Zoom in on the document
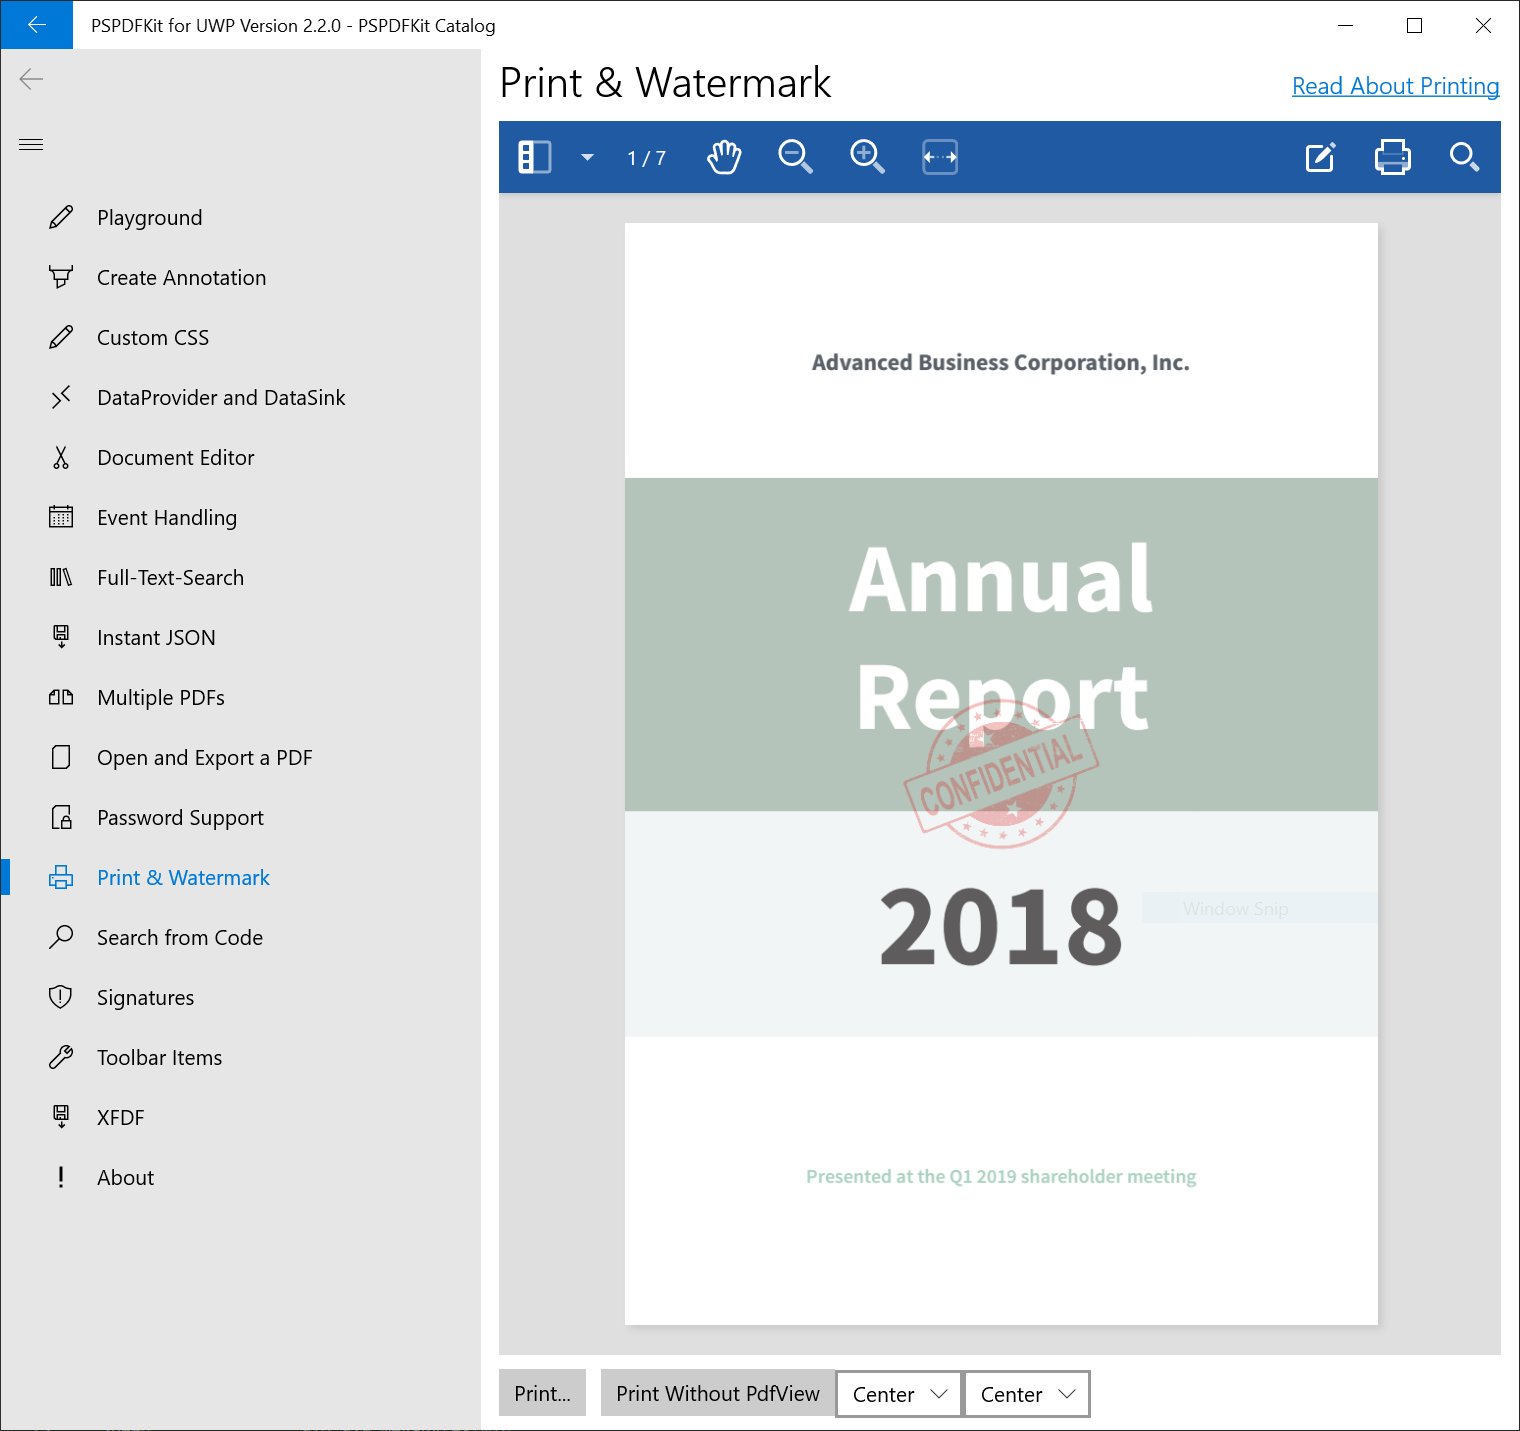Image resolution: width=1520 pixels, height=1431 pixels. pyautogui.click(x=866, y=156)
